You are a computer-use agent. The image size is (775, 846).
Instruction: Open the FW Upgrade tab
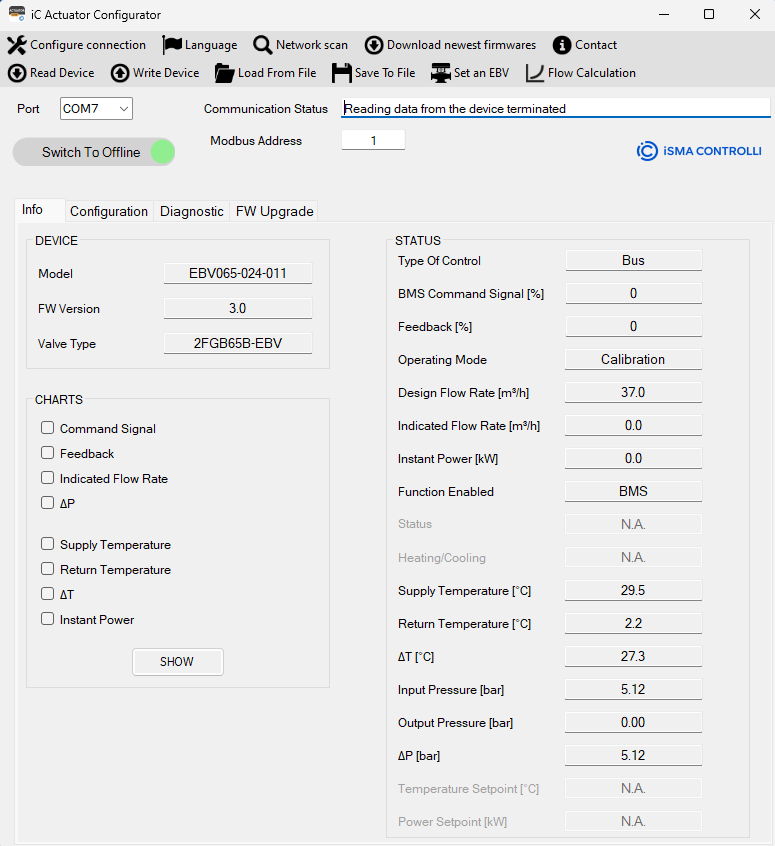tap(275, 211)
